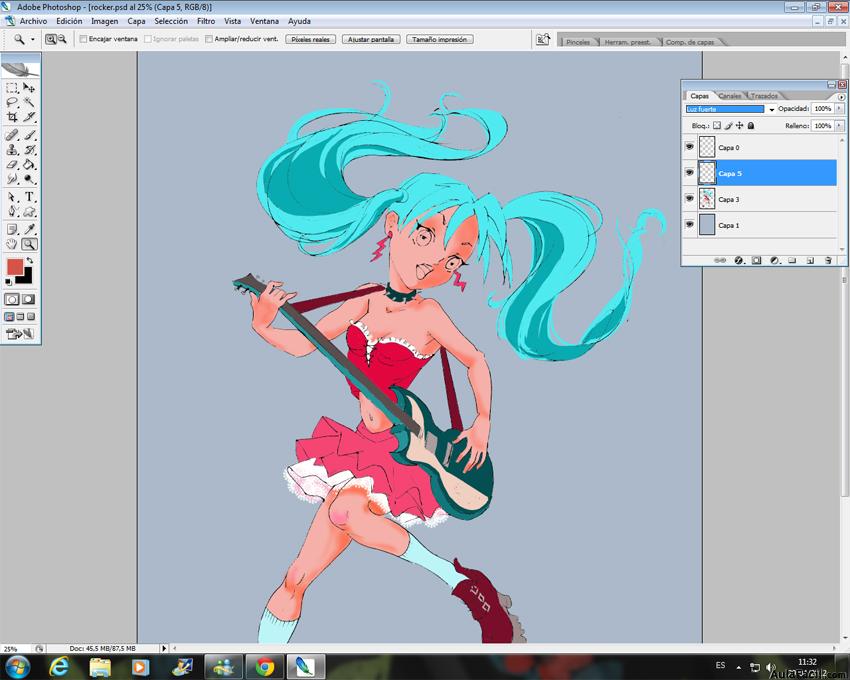Screen dimensions: 850x680
Task: Open Capa menu
Action: [x=136, y=21]
